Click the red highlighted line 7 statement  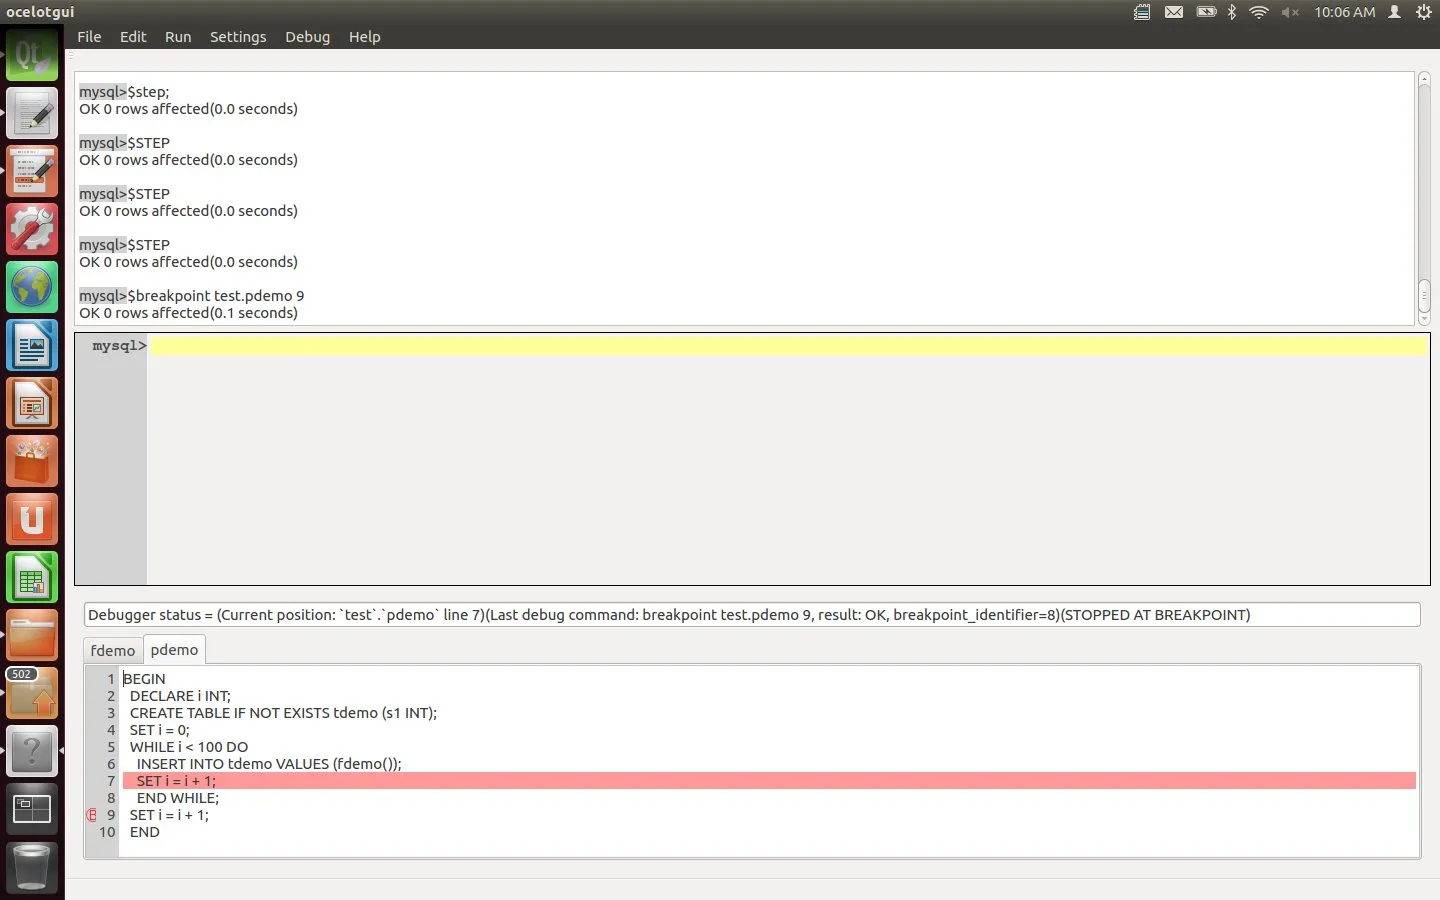pyautogui.click(x=769, y=781)
